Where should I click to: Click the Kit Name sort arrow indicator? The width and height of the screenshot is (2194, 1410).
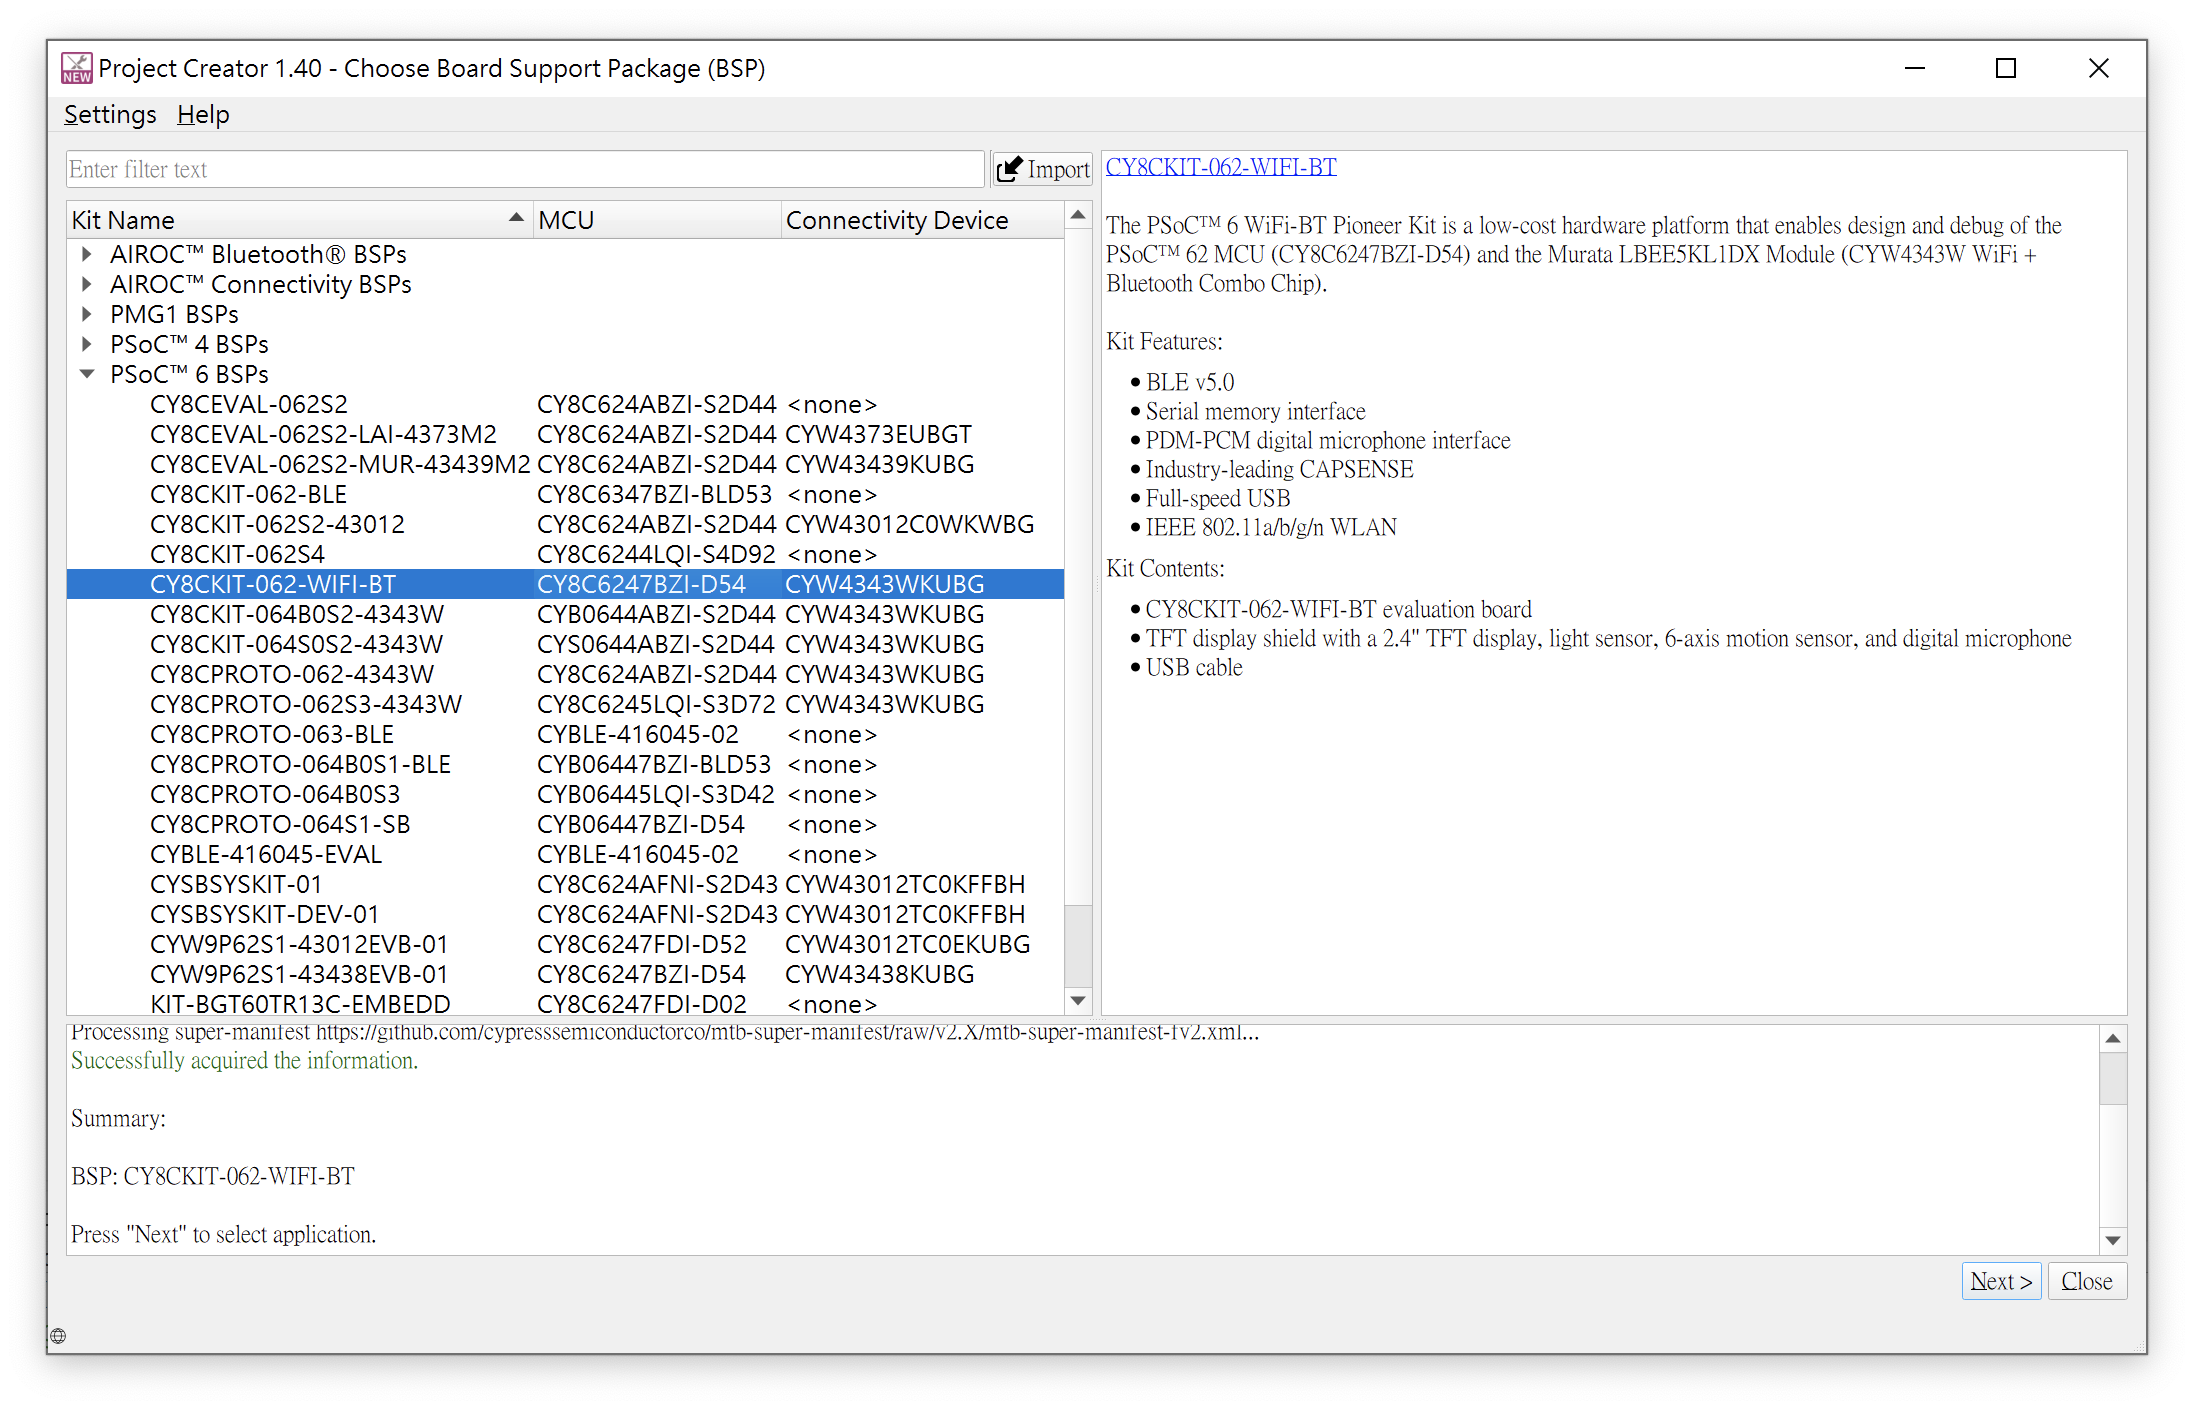(516, 218)
